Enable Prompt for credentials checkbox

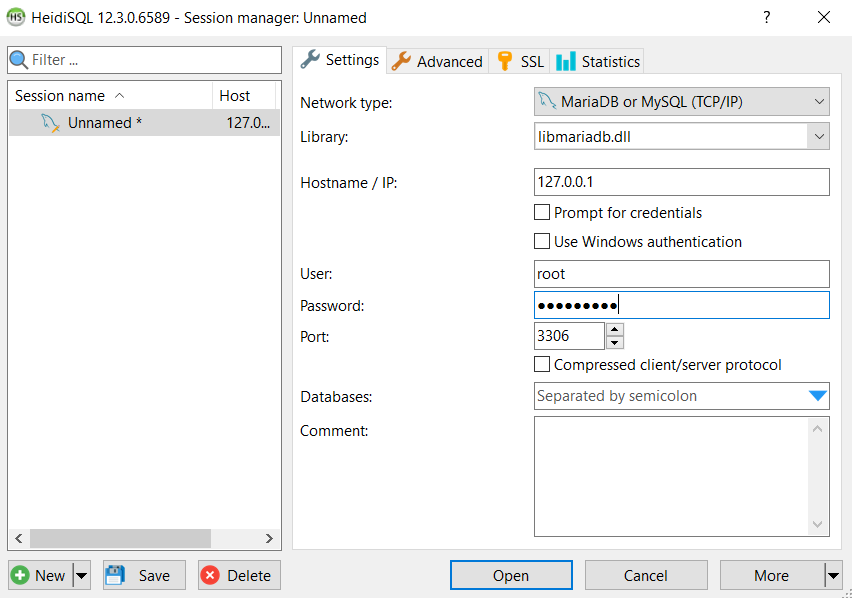[542, 212]
